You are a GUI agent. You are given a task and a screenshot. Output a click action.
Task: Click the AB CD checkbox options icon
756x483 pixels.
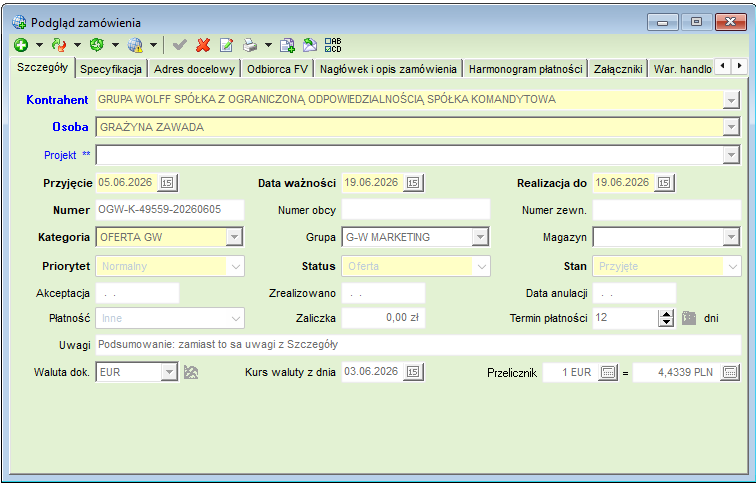333,45
